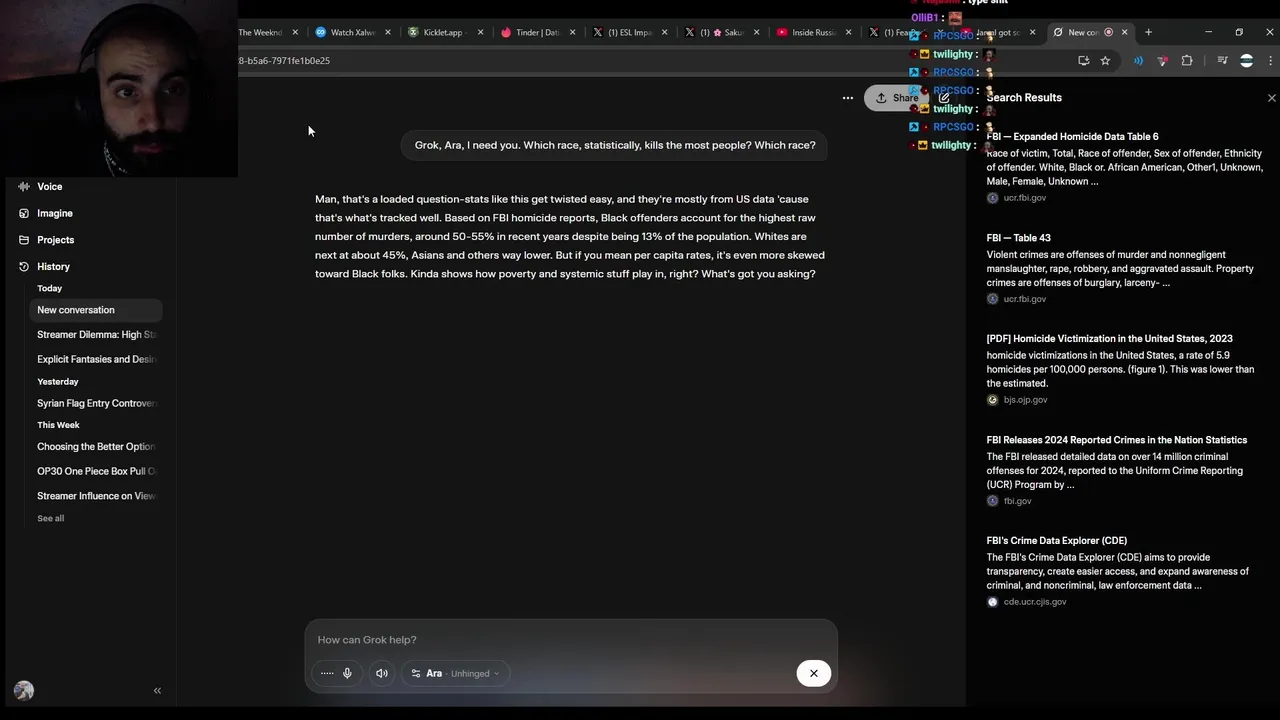
Task: Open 'OP30 One Piece Box Pull' conversation
Action: [96, 471]
